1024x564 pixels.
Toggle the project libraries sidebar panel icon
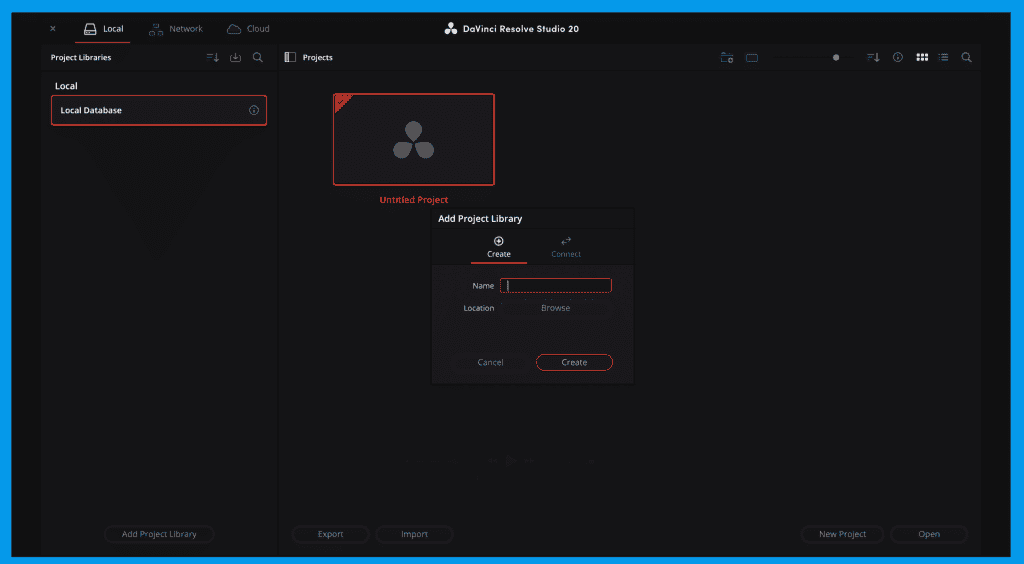pyautogui.click(x=291, y=57)
